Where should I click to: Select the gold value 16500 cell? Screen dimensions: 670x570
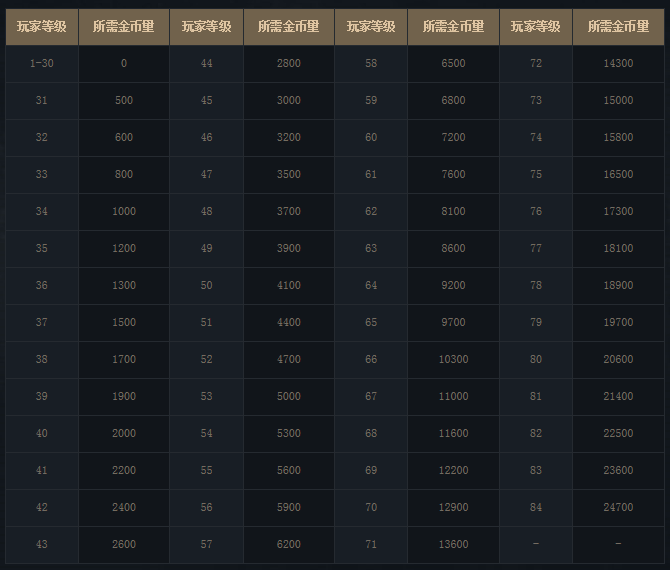coord(618,174)
